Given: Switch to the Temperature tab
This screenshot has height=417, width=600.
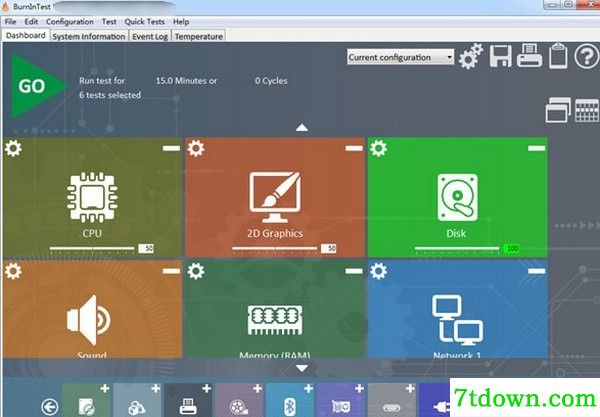Looking at the screenshot, I should click(x=199, y=36).
